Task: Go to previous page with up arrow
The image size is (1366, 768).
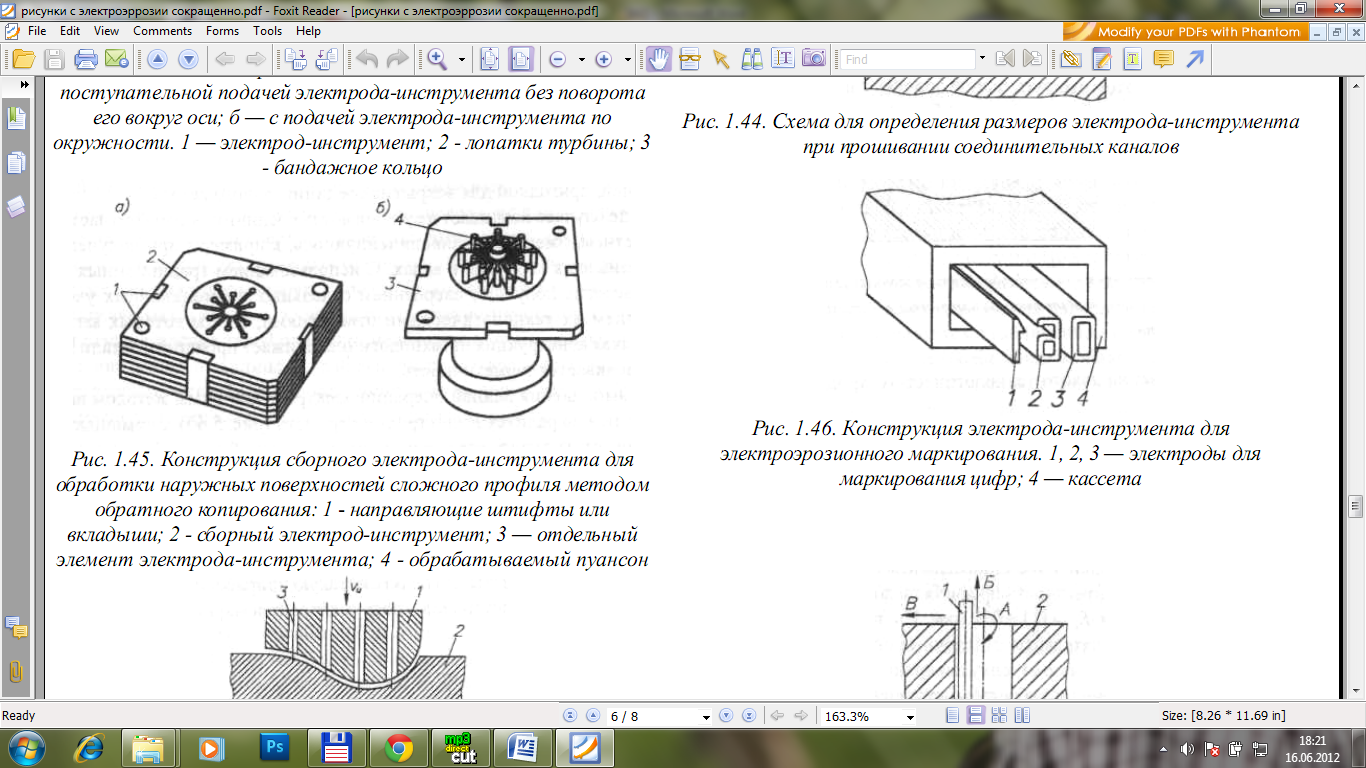Action: tap(157, 59)
